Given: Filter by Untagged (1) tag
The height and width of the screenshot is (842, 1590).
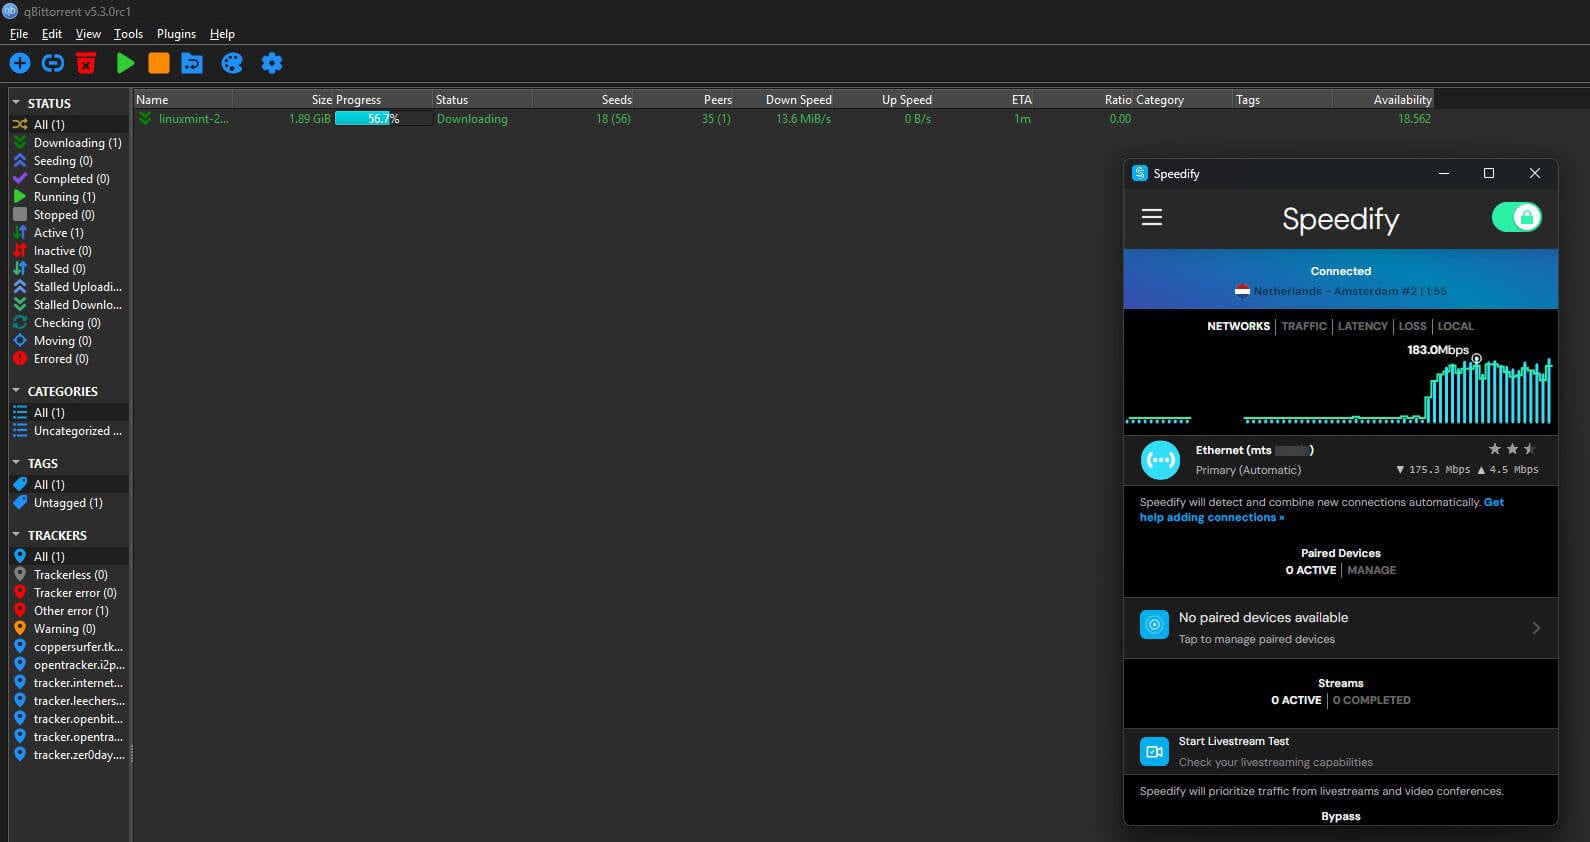Looking at the screenshot, I should (68, 503).
